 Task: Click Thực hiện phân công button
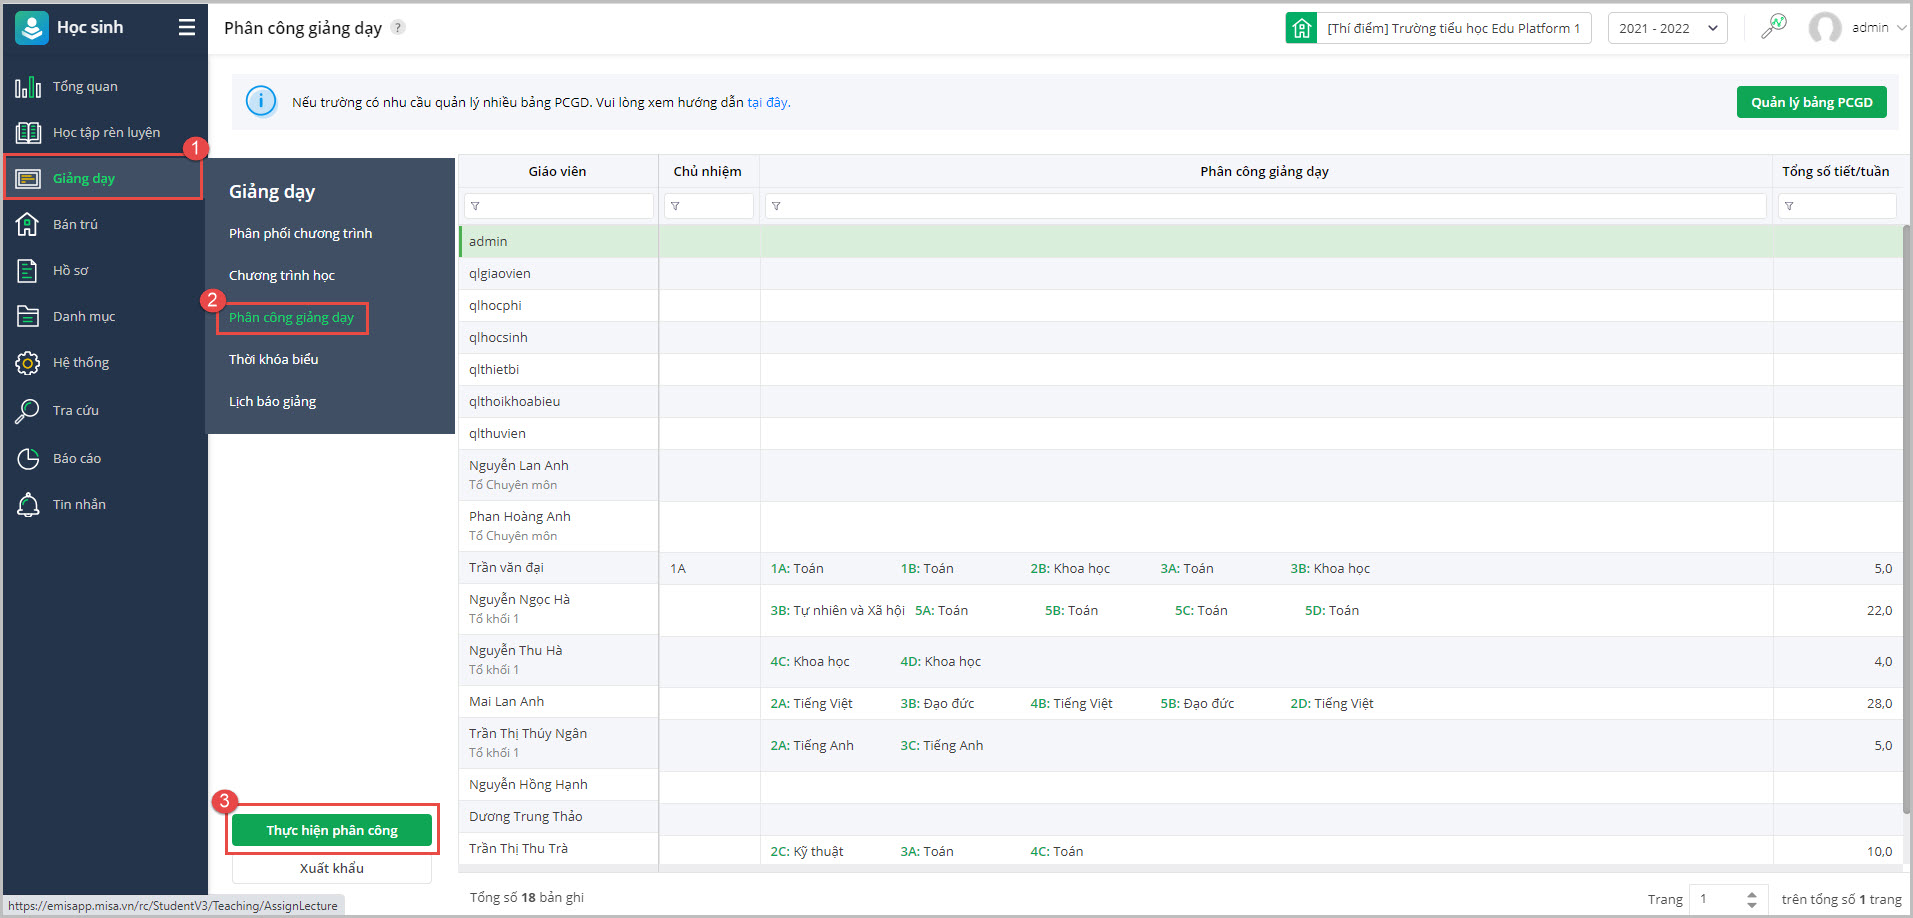[332, 831]
